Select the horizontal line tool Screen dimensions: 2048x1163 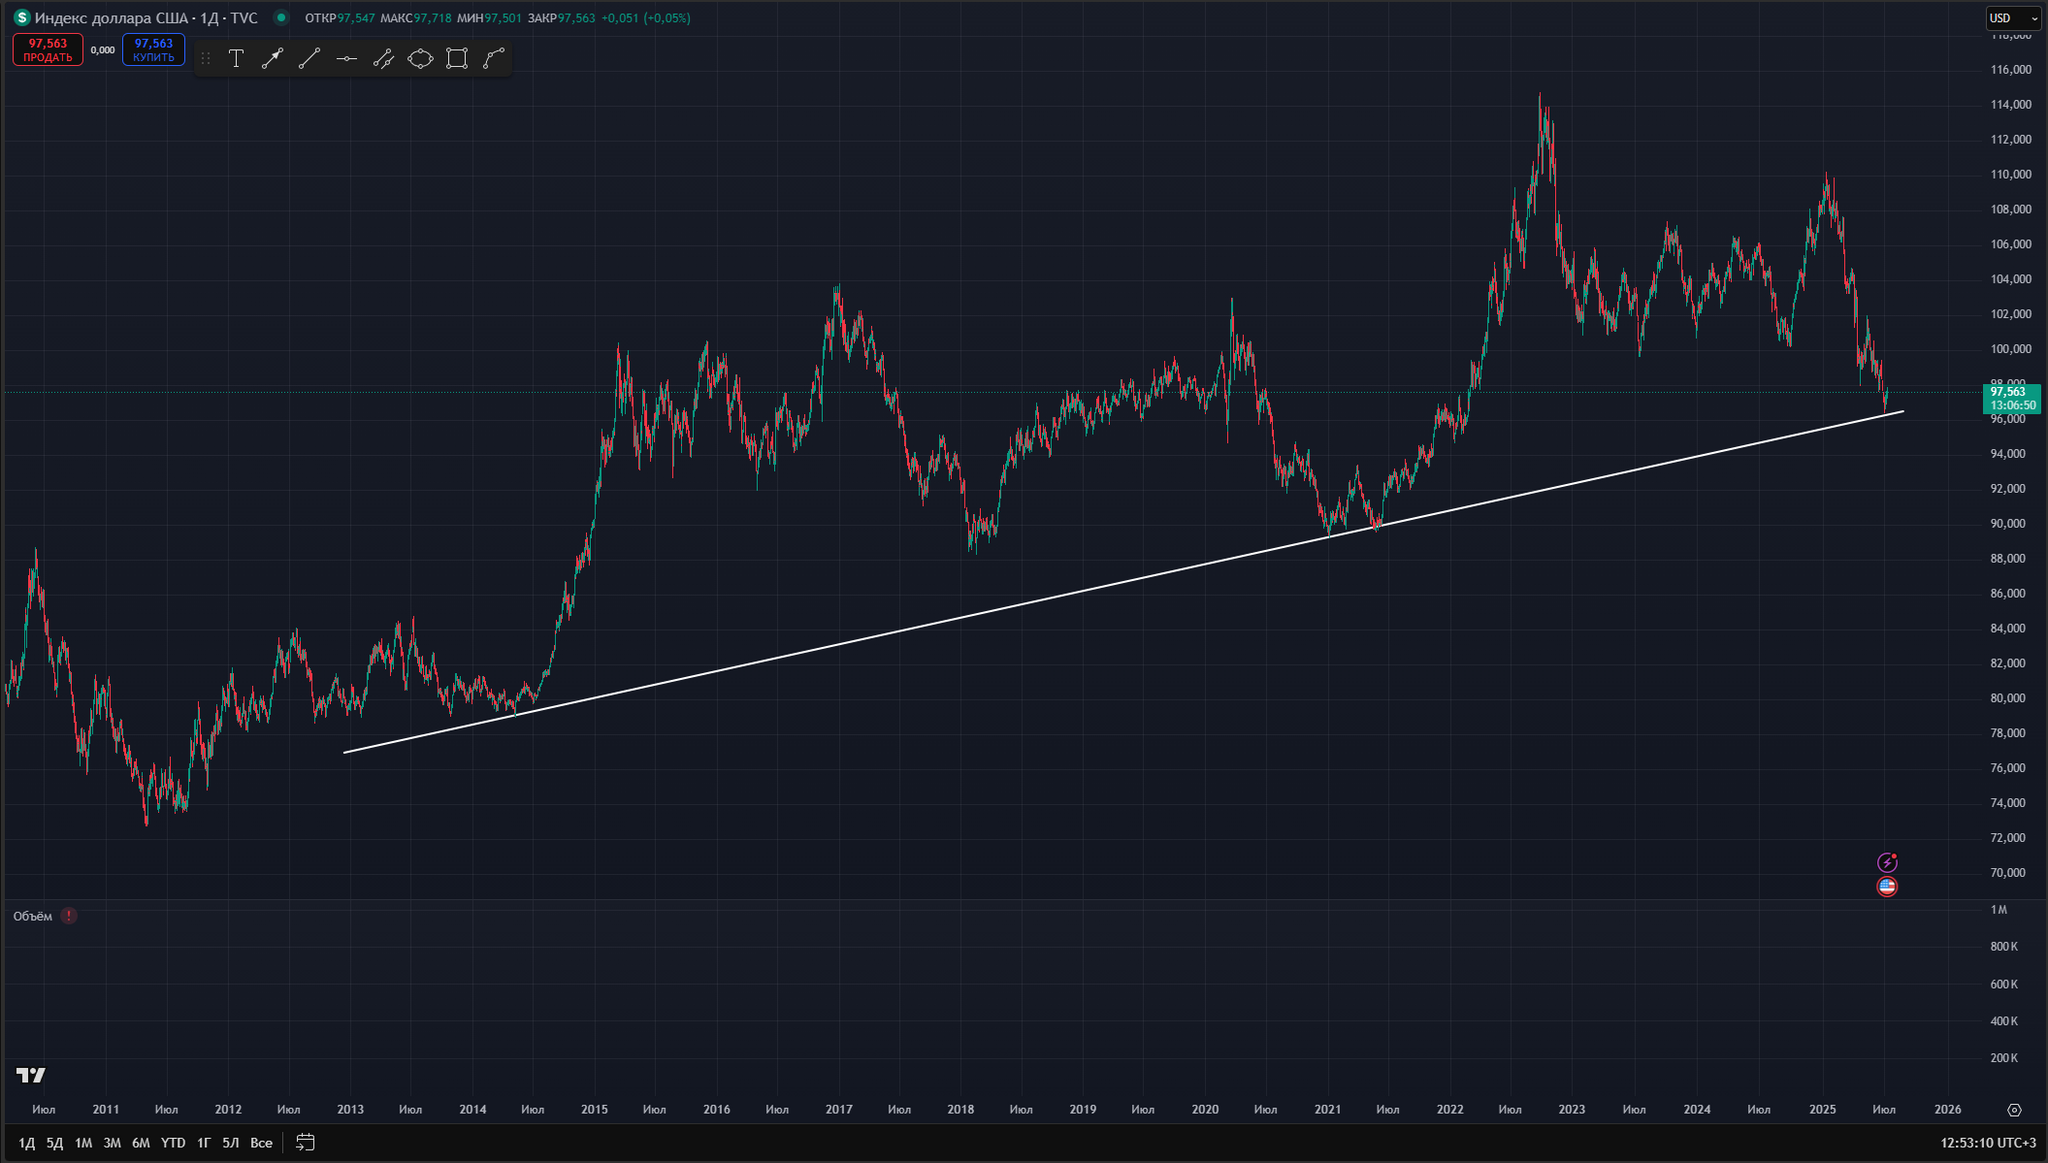point(346,59)
